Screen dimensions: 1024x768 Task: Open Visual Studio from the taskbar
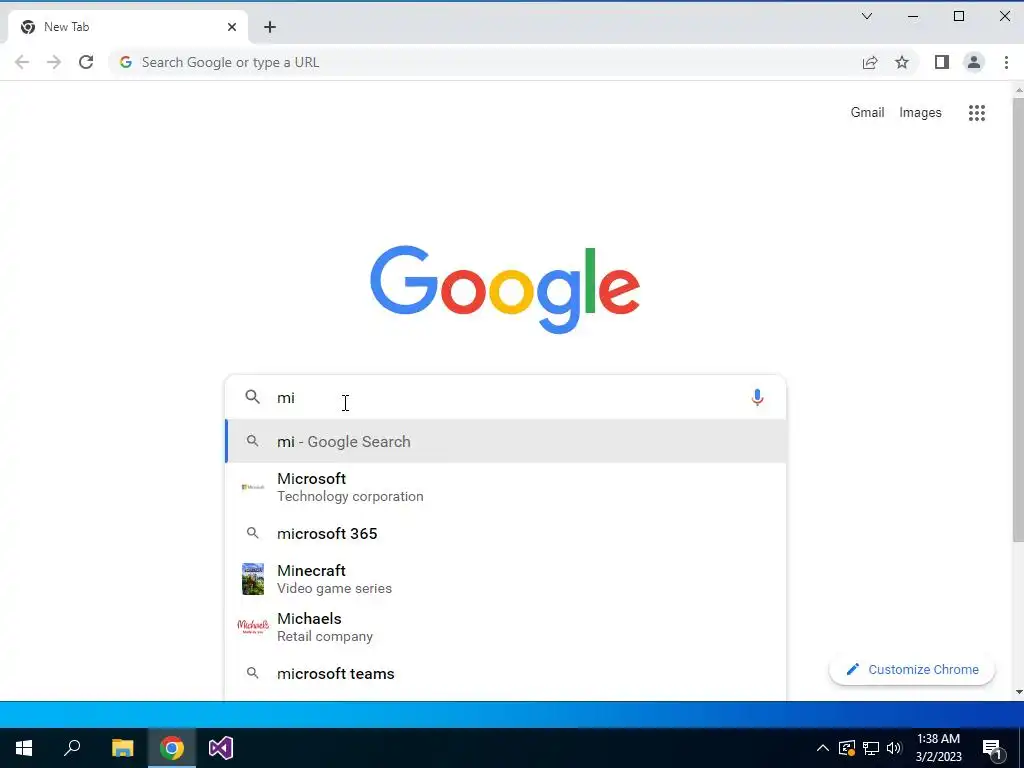[x=221, y=748]
